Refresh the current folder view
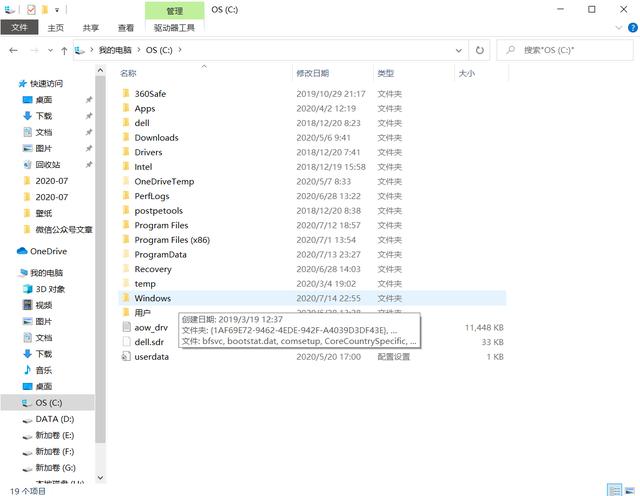 click(480, 50)
